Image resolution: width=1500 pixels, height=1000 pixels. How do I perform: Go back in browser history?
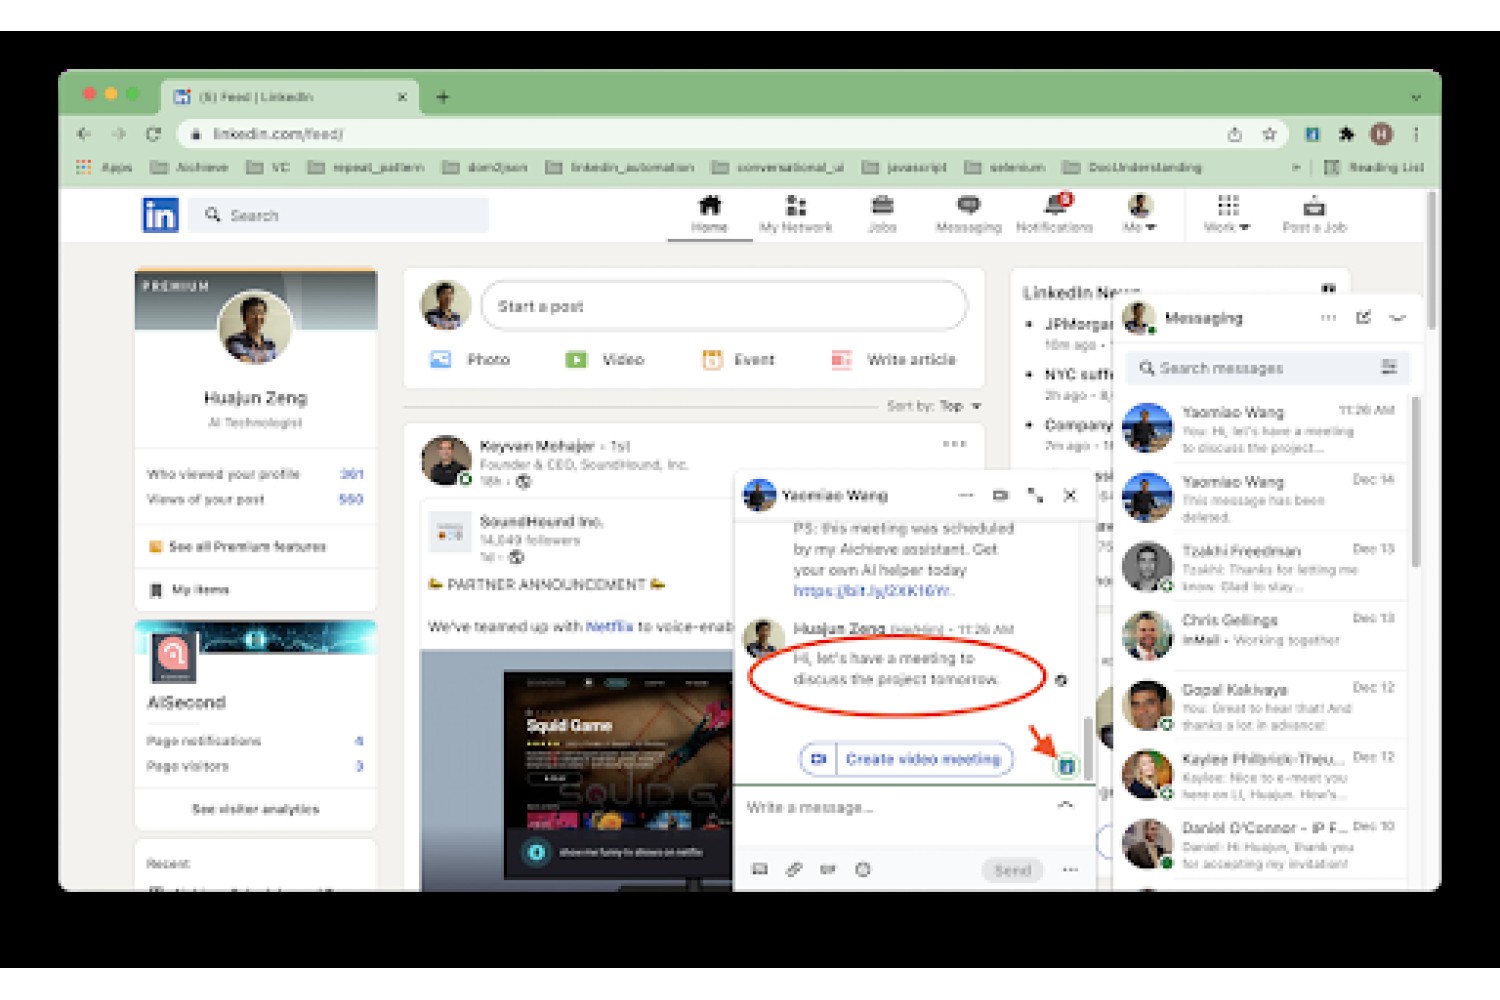(x=84, y=134)
